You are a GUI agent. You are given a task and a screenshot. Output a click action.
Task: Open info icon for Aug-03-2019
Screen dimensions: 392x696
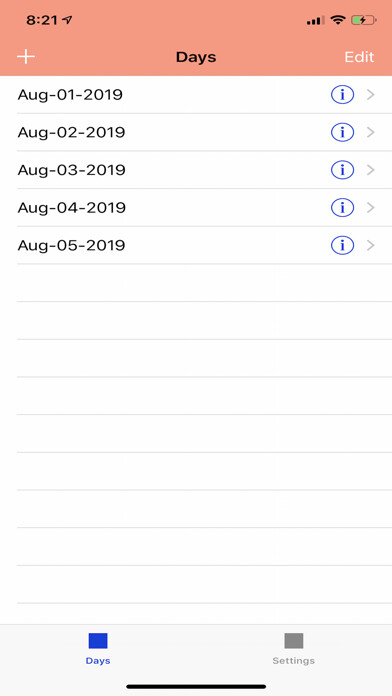[342, 170]
